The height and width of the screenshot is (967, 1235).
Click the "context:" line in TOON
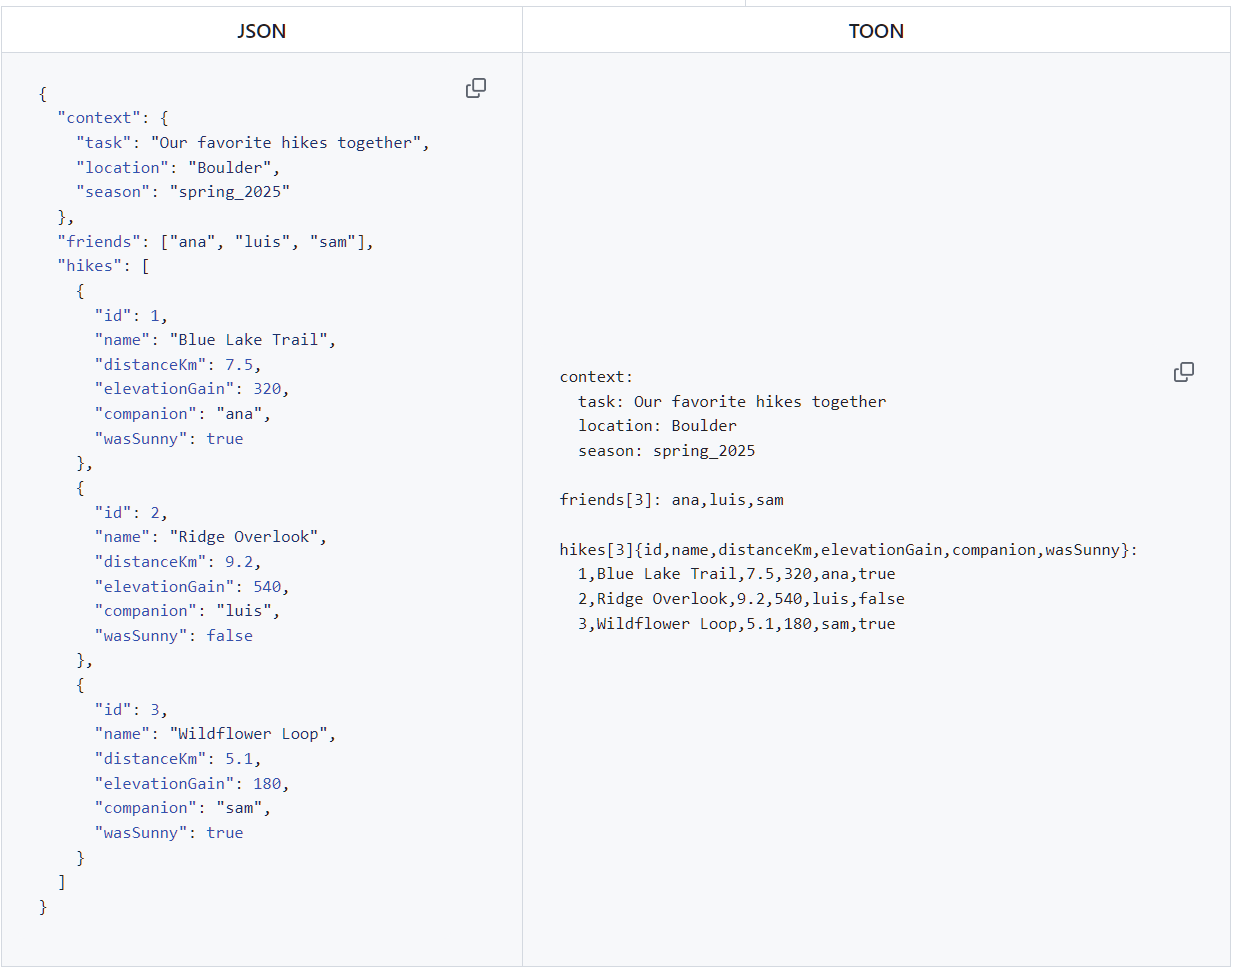pyautogui.click(x=596, y=377)
